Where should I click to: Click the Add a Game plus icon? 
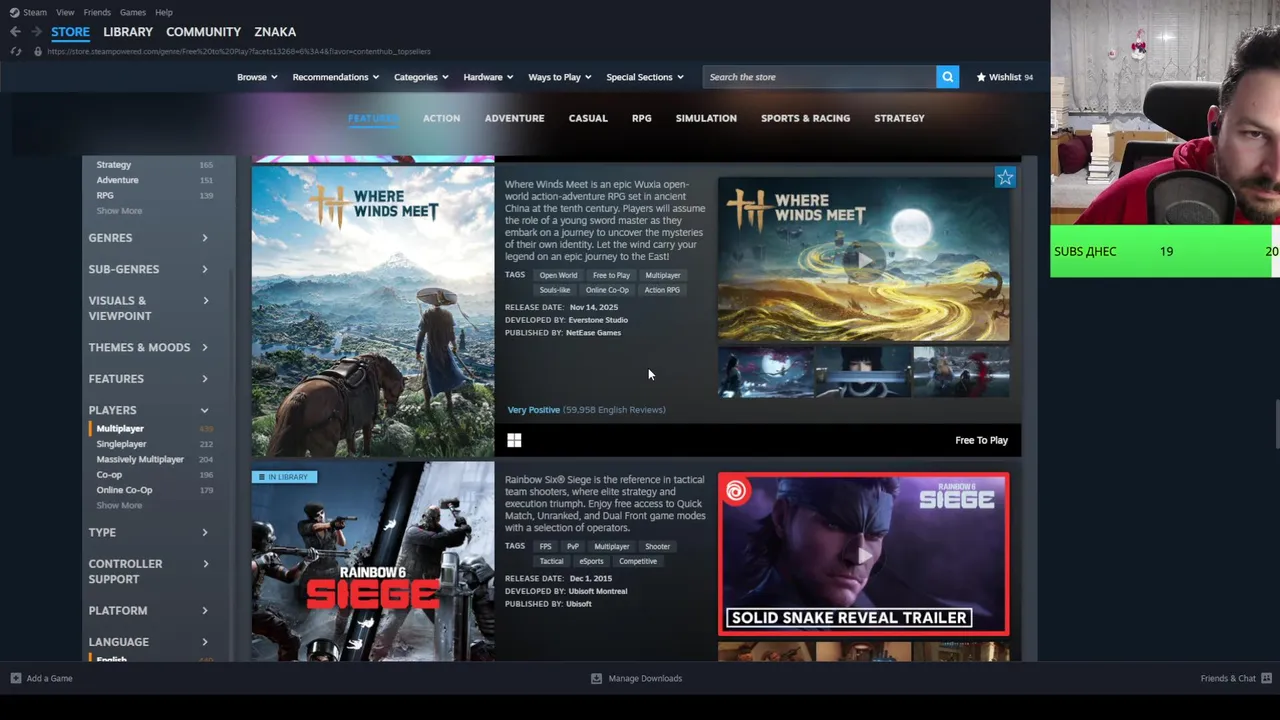point(15,678)
